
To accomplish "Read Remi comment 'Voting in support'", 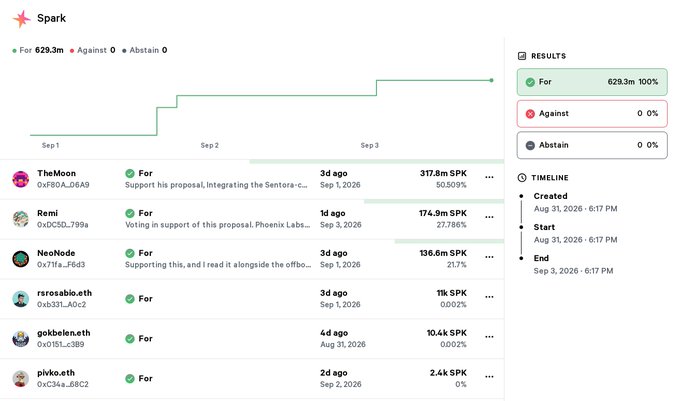I will click(217, 225).
